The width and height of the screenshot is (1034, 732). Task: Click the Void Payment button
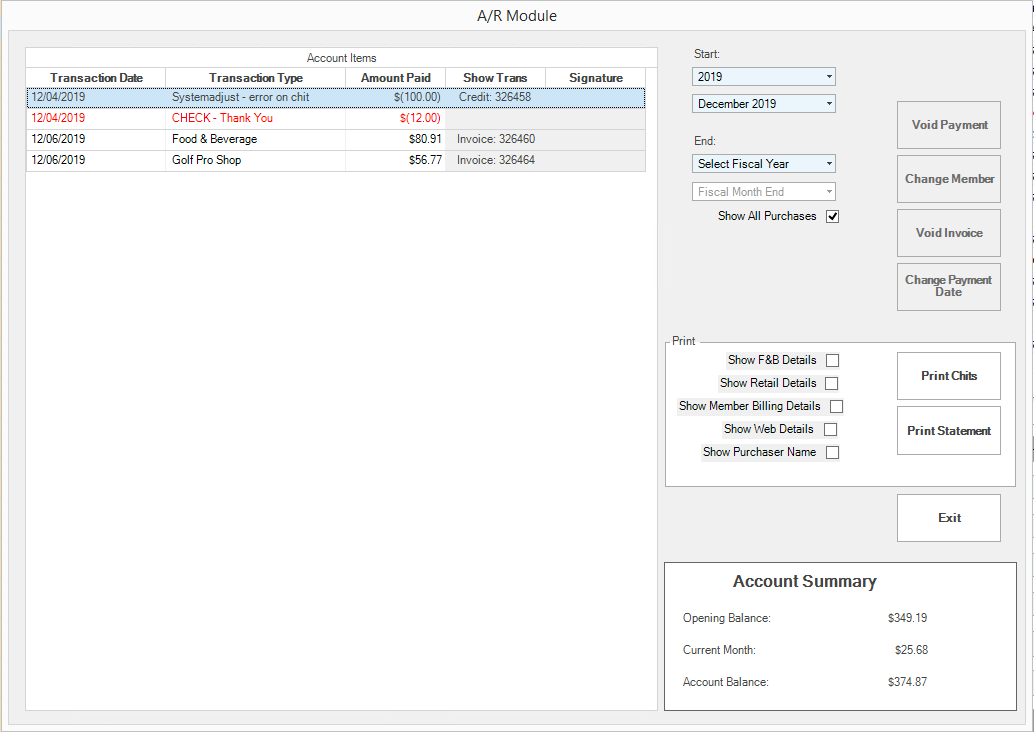(948, 125)
